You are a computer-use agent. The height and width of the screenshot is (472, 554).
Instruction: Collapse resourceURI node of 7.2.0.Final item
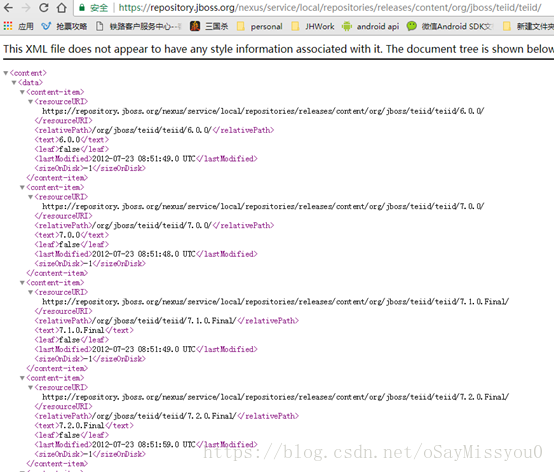pyautogui.click(x=30, y=388)
